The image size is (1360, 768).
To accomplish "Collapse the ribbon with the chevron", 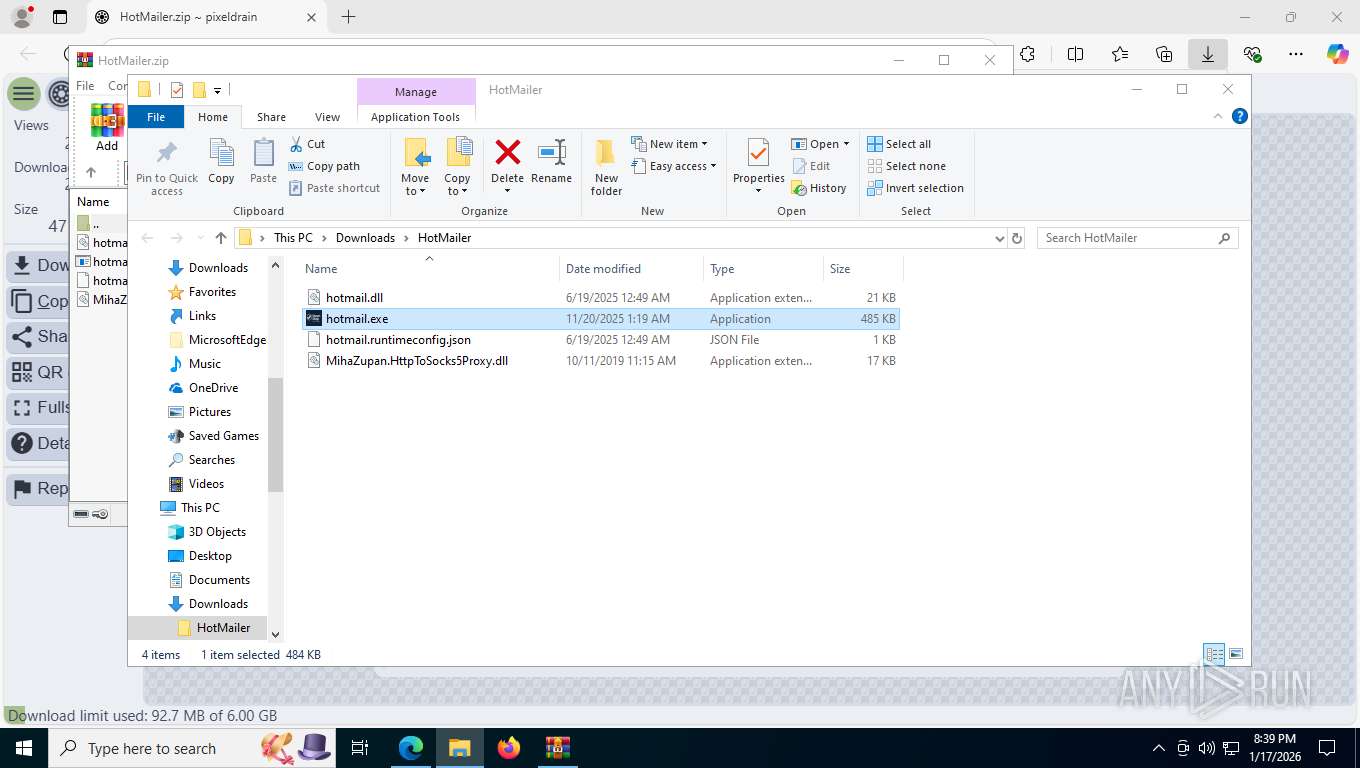I will point(1217,116).
